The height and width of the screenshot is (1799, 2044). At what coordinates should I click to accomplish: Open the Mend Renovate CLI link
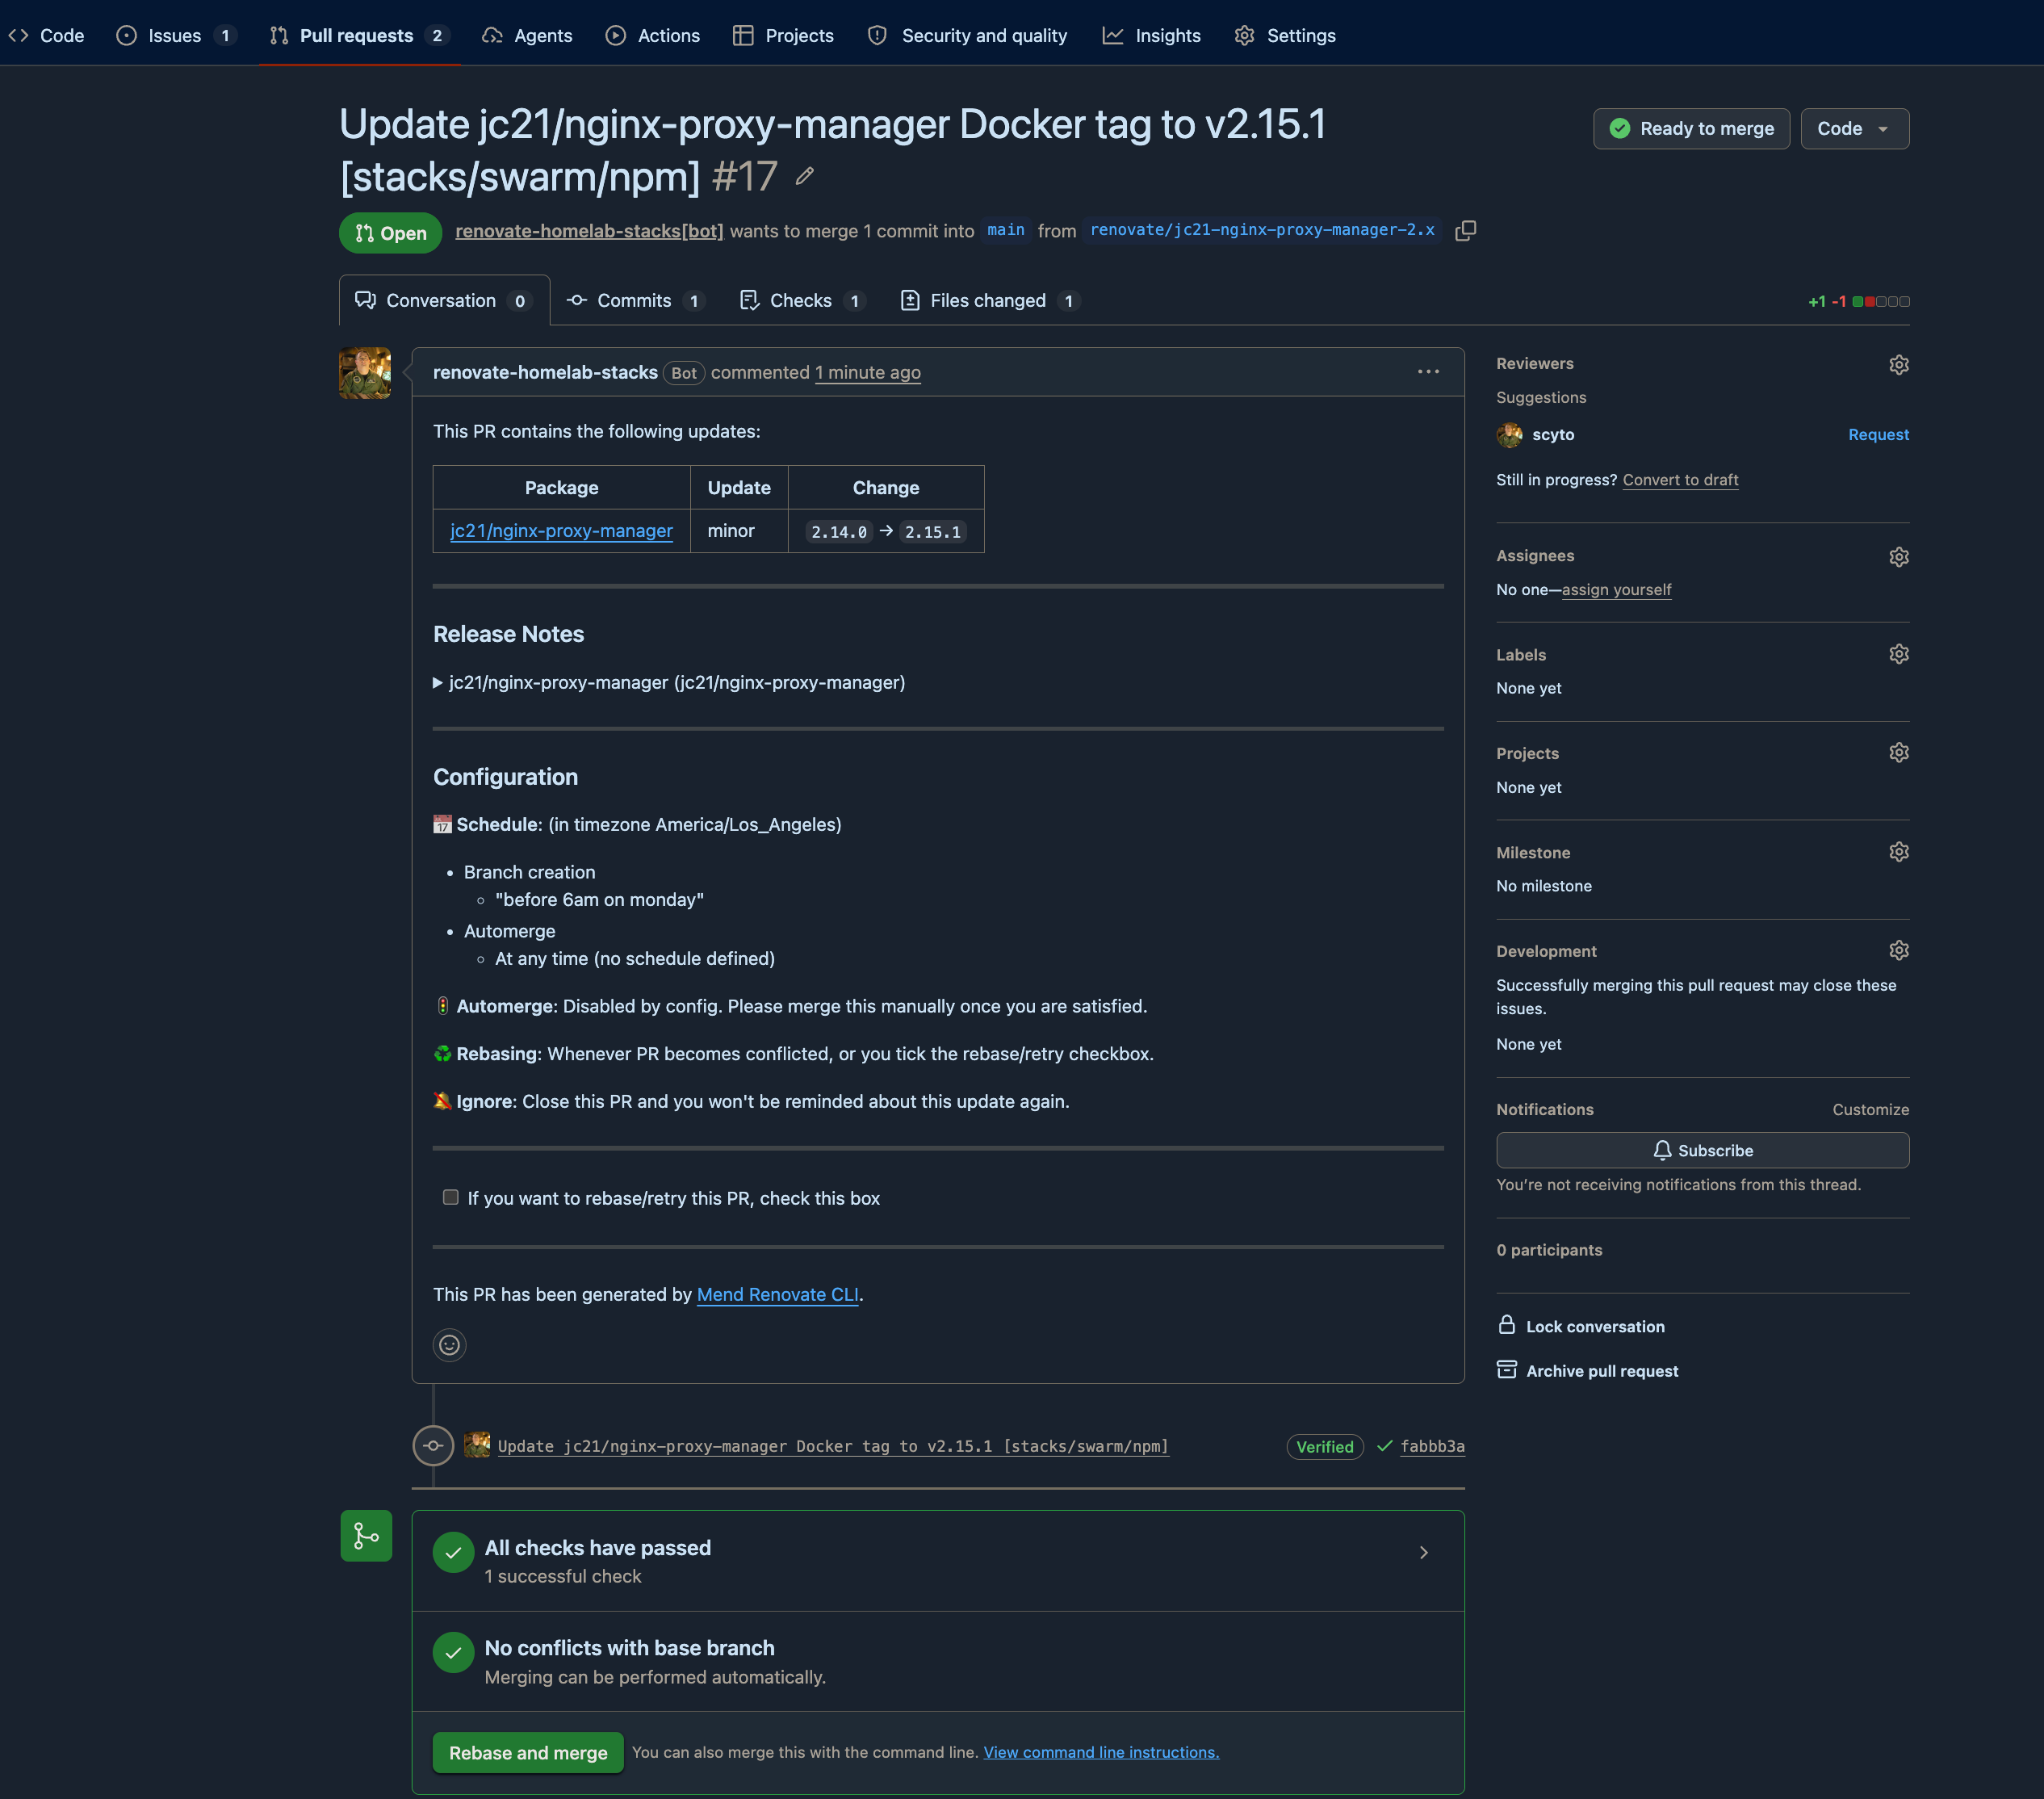coord(777,1294)
